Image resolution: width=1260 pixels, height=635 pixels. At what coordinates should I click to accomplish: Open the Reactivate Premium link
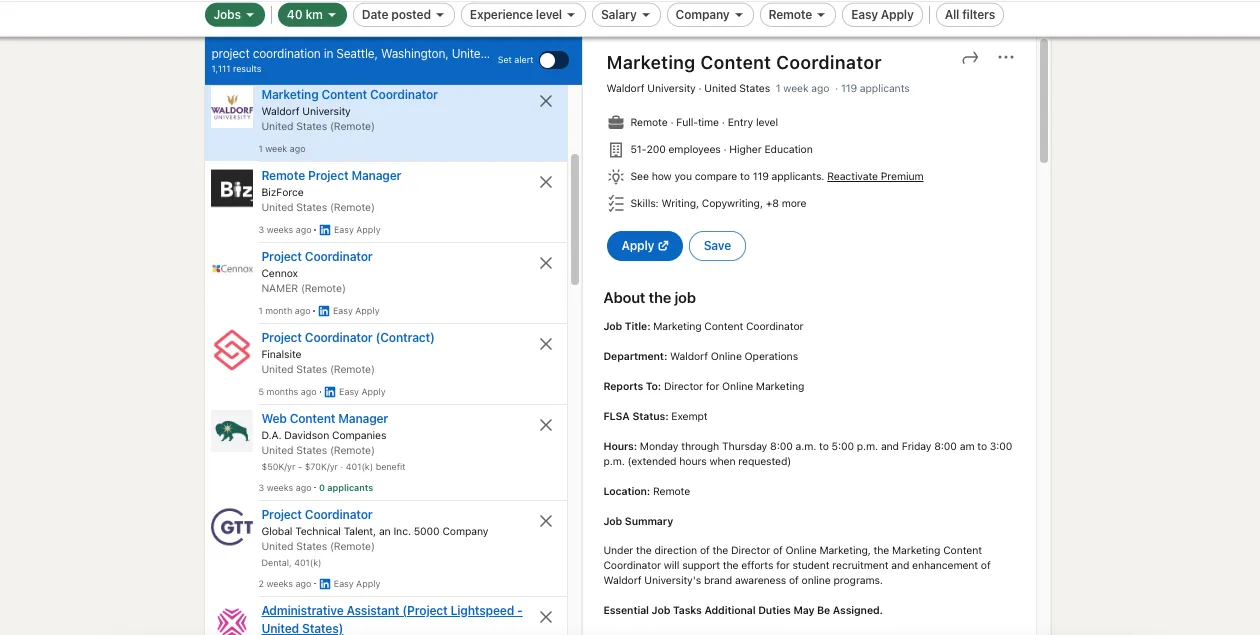874,176
